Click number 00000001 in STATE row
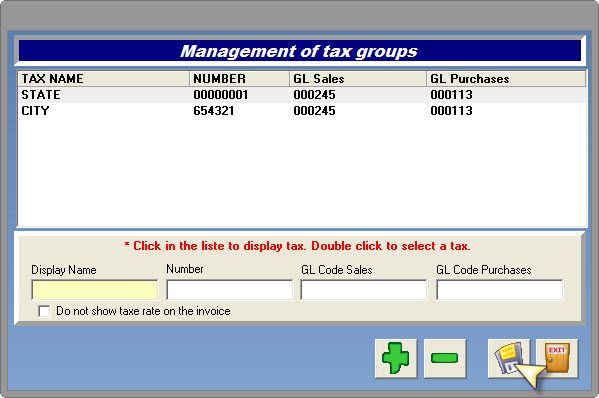This screenshot has height=398, width=599. [221, 95]
